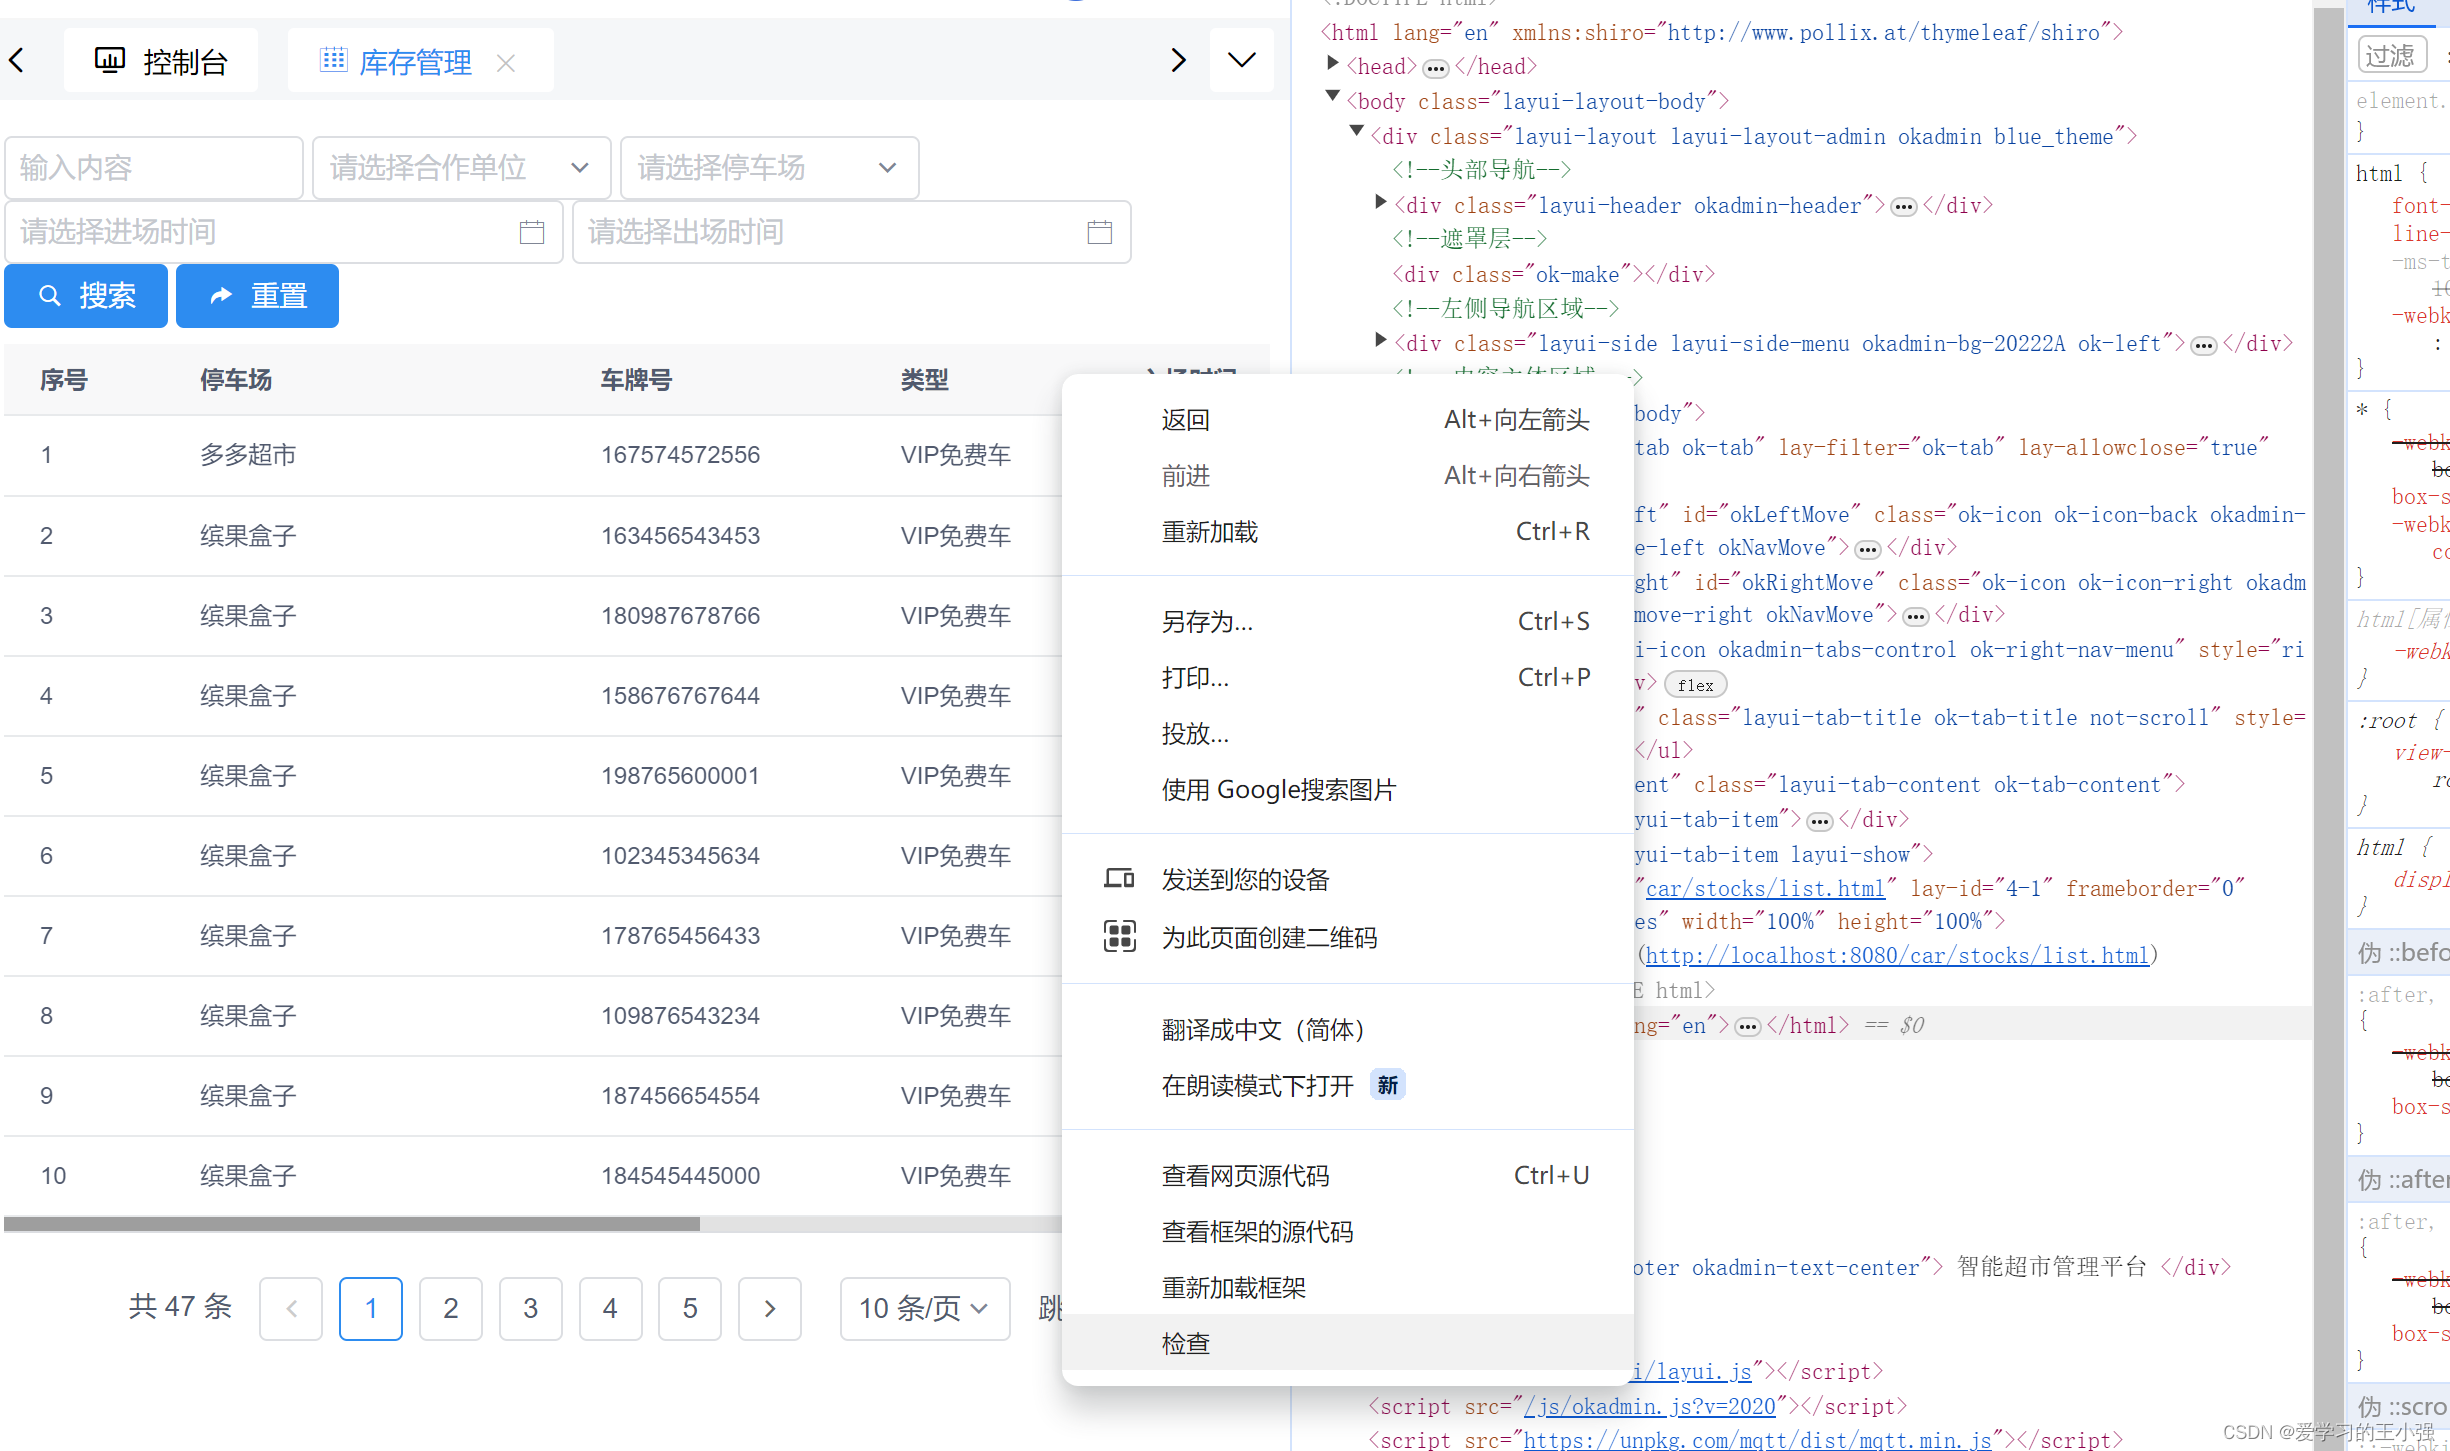Viewport: 2450px width, 1451px height.
Task: Choose 打印... in the context menu
Action: coord(1348,678)
